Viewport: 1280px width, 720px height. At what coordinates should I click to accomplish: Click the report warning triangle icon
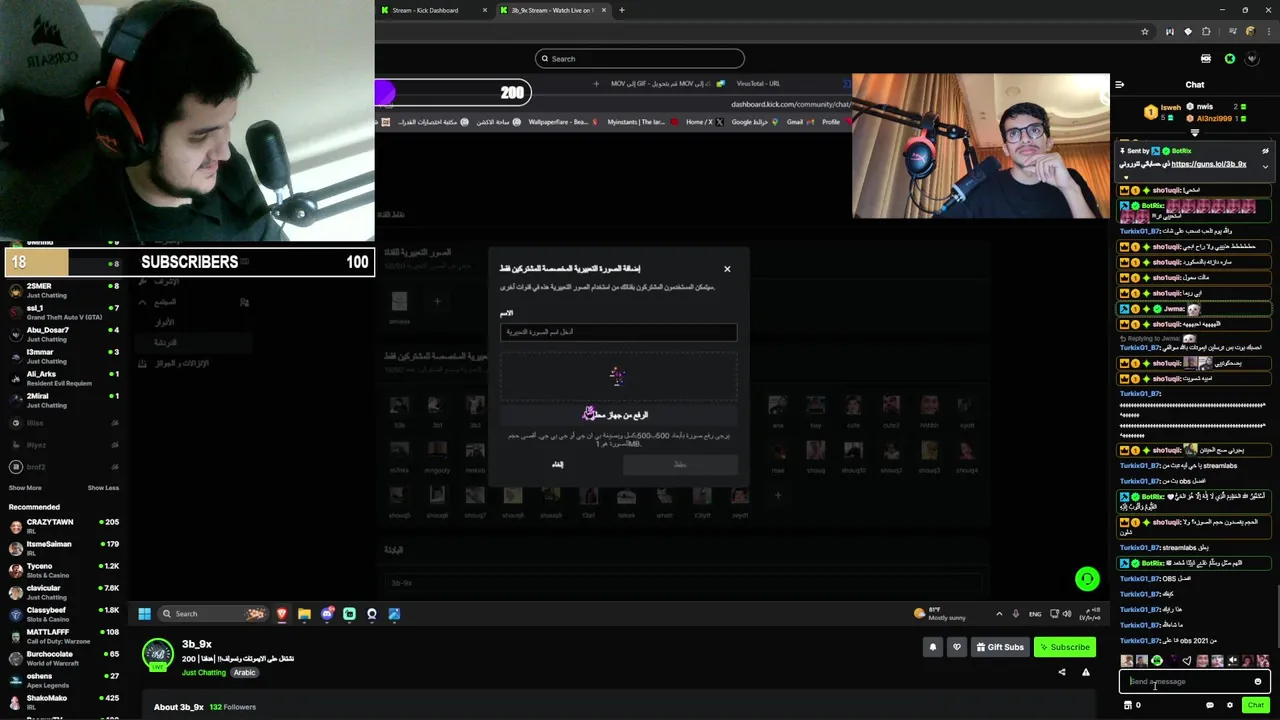pyautogui.click(x=1086, y=672)
